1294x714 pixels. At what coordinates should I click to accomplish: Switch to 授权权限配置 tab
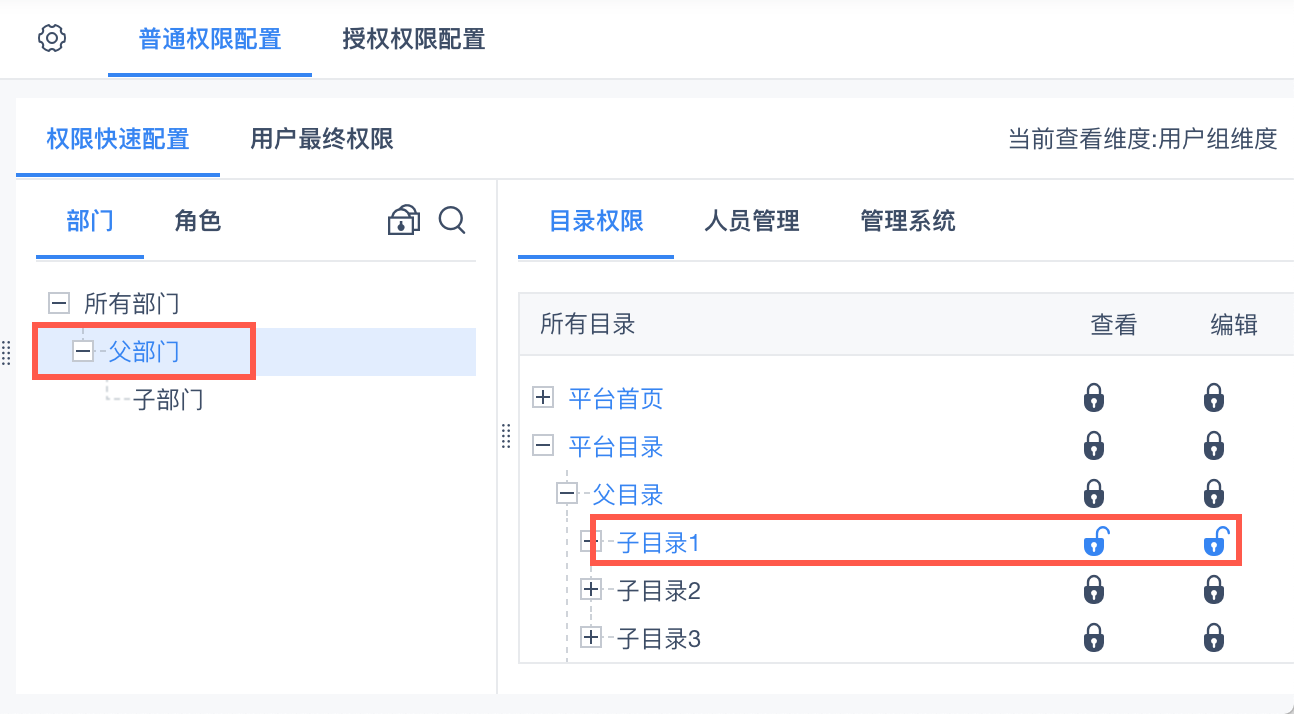[x=413, y=40]
